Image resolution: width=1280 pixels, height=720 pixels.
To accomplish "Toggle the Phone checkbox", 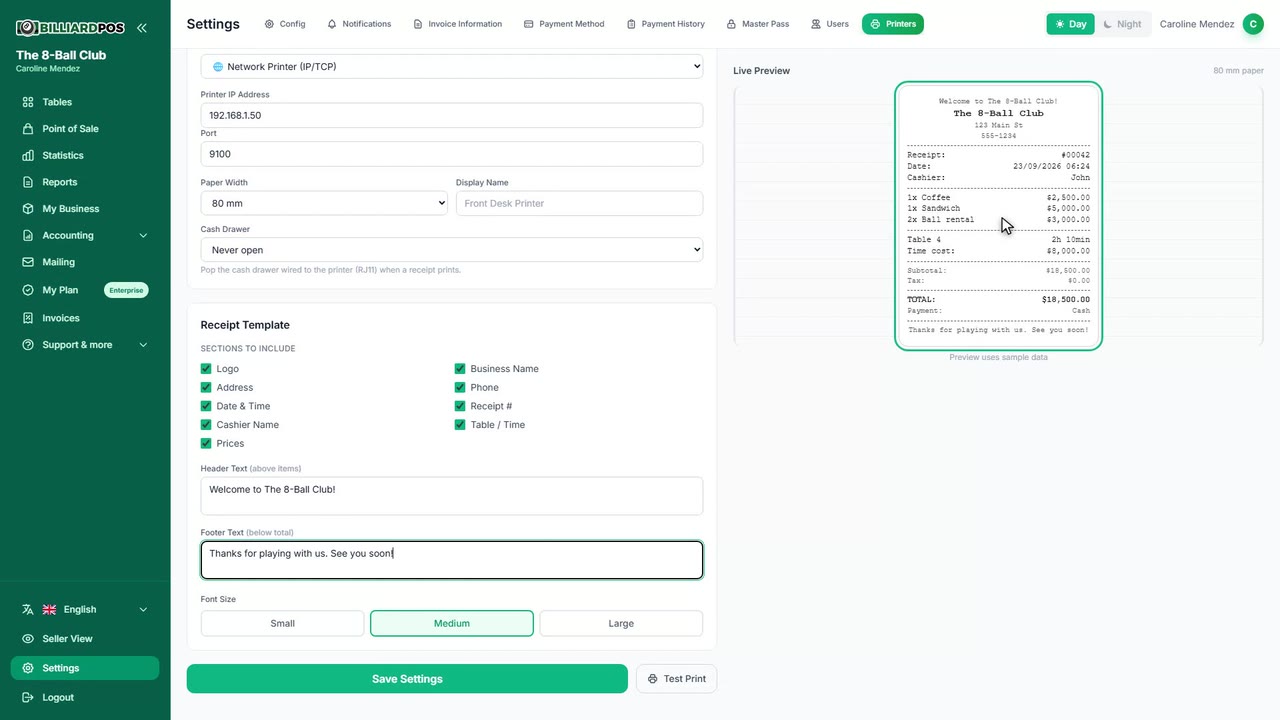I will (460, 388).
